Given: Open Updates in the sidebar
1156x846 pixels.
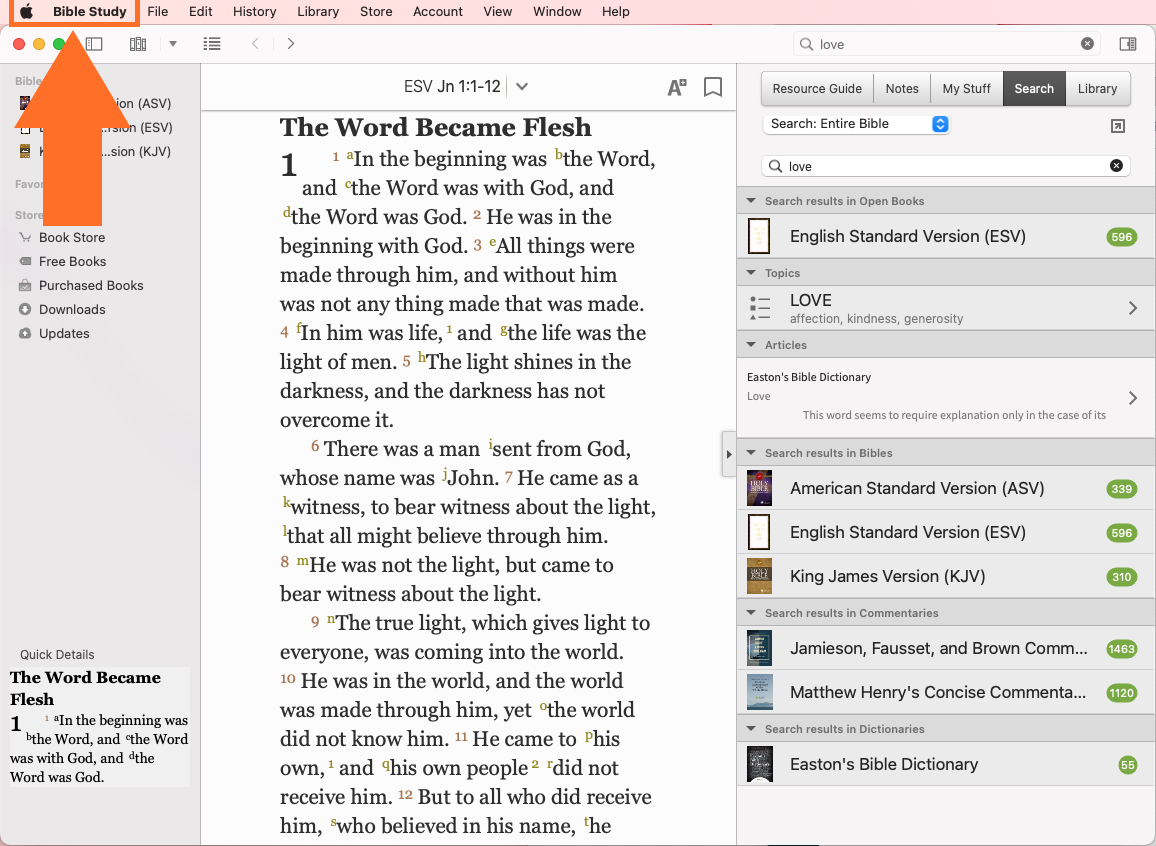Looking at the screenshot, I should pyautogui.click(x=64, y=333).
